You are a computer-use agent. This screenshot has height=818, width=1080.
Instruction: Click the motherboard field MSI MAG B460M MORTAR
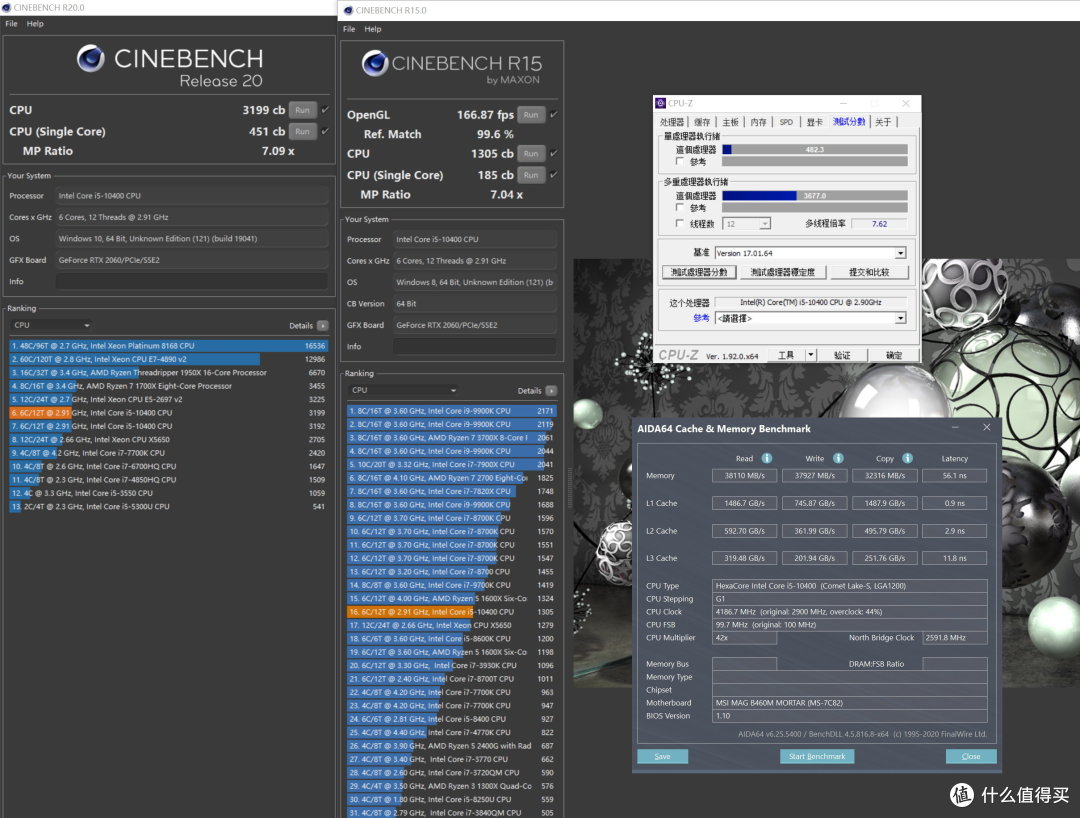point(850,703)
